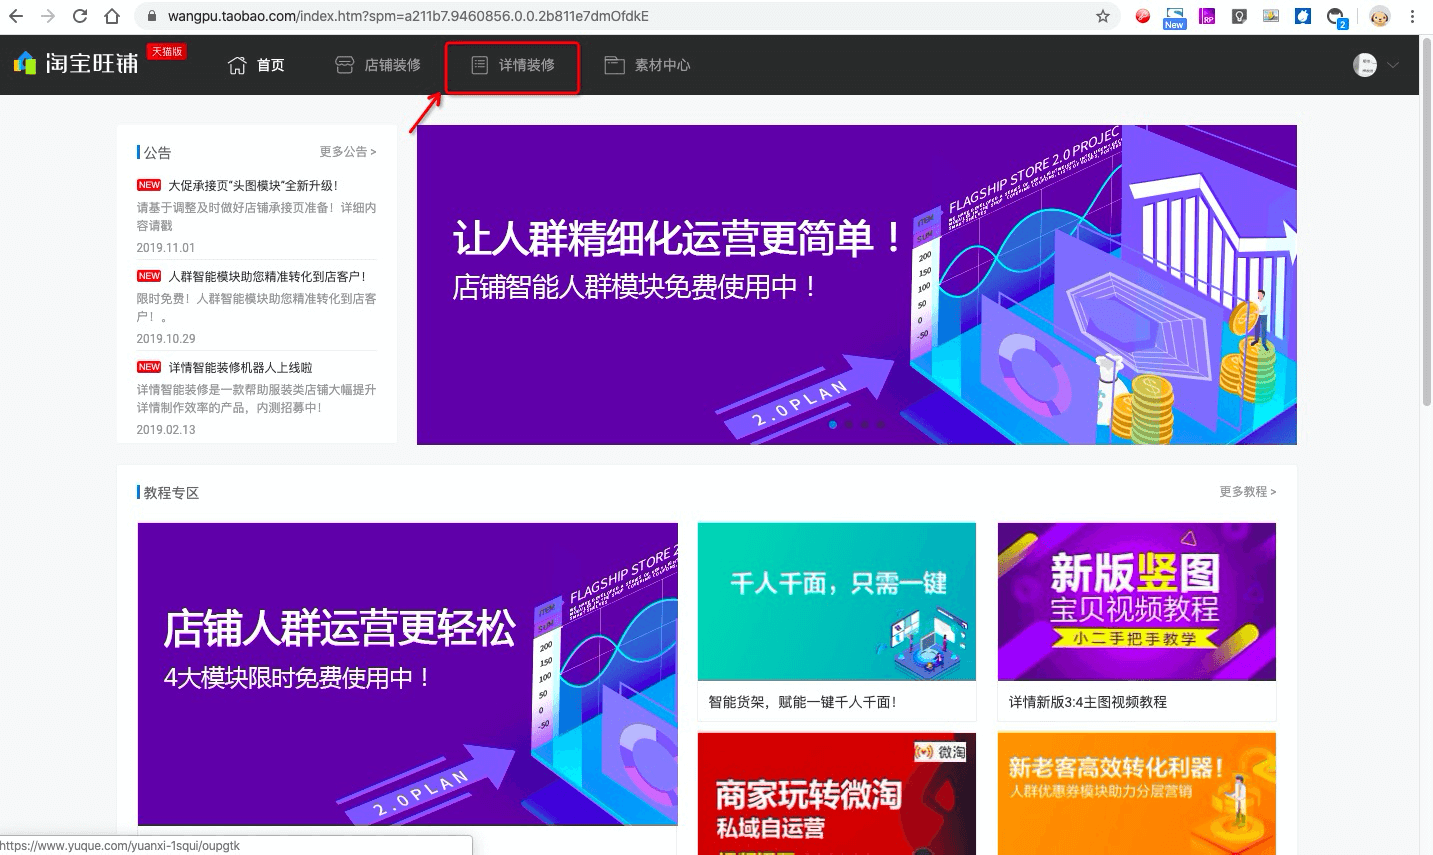
Task: Open the extension with New badge
Action: [x=1174, y=17]
